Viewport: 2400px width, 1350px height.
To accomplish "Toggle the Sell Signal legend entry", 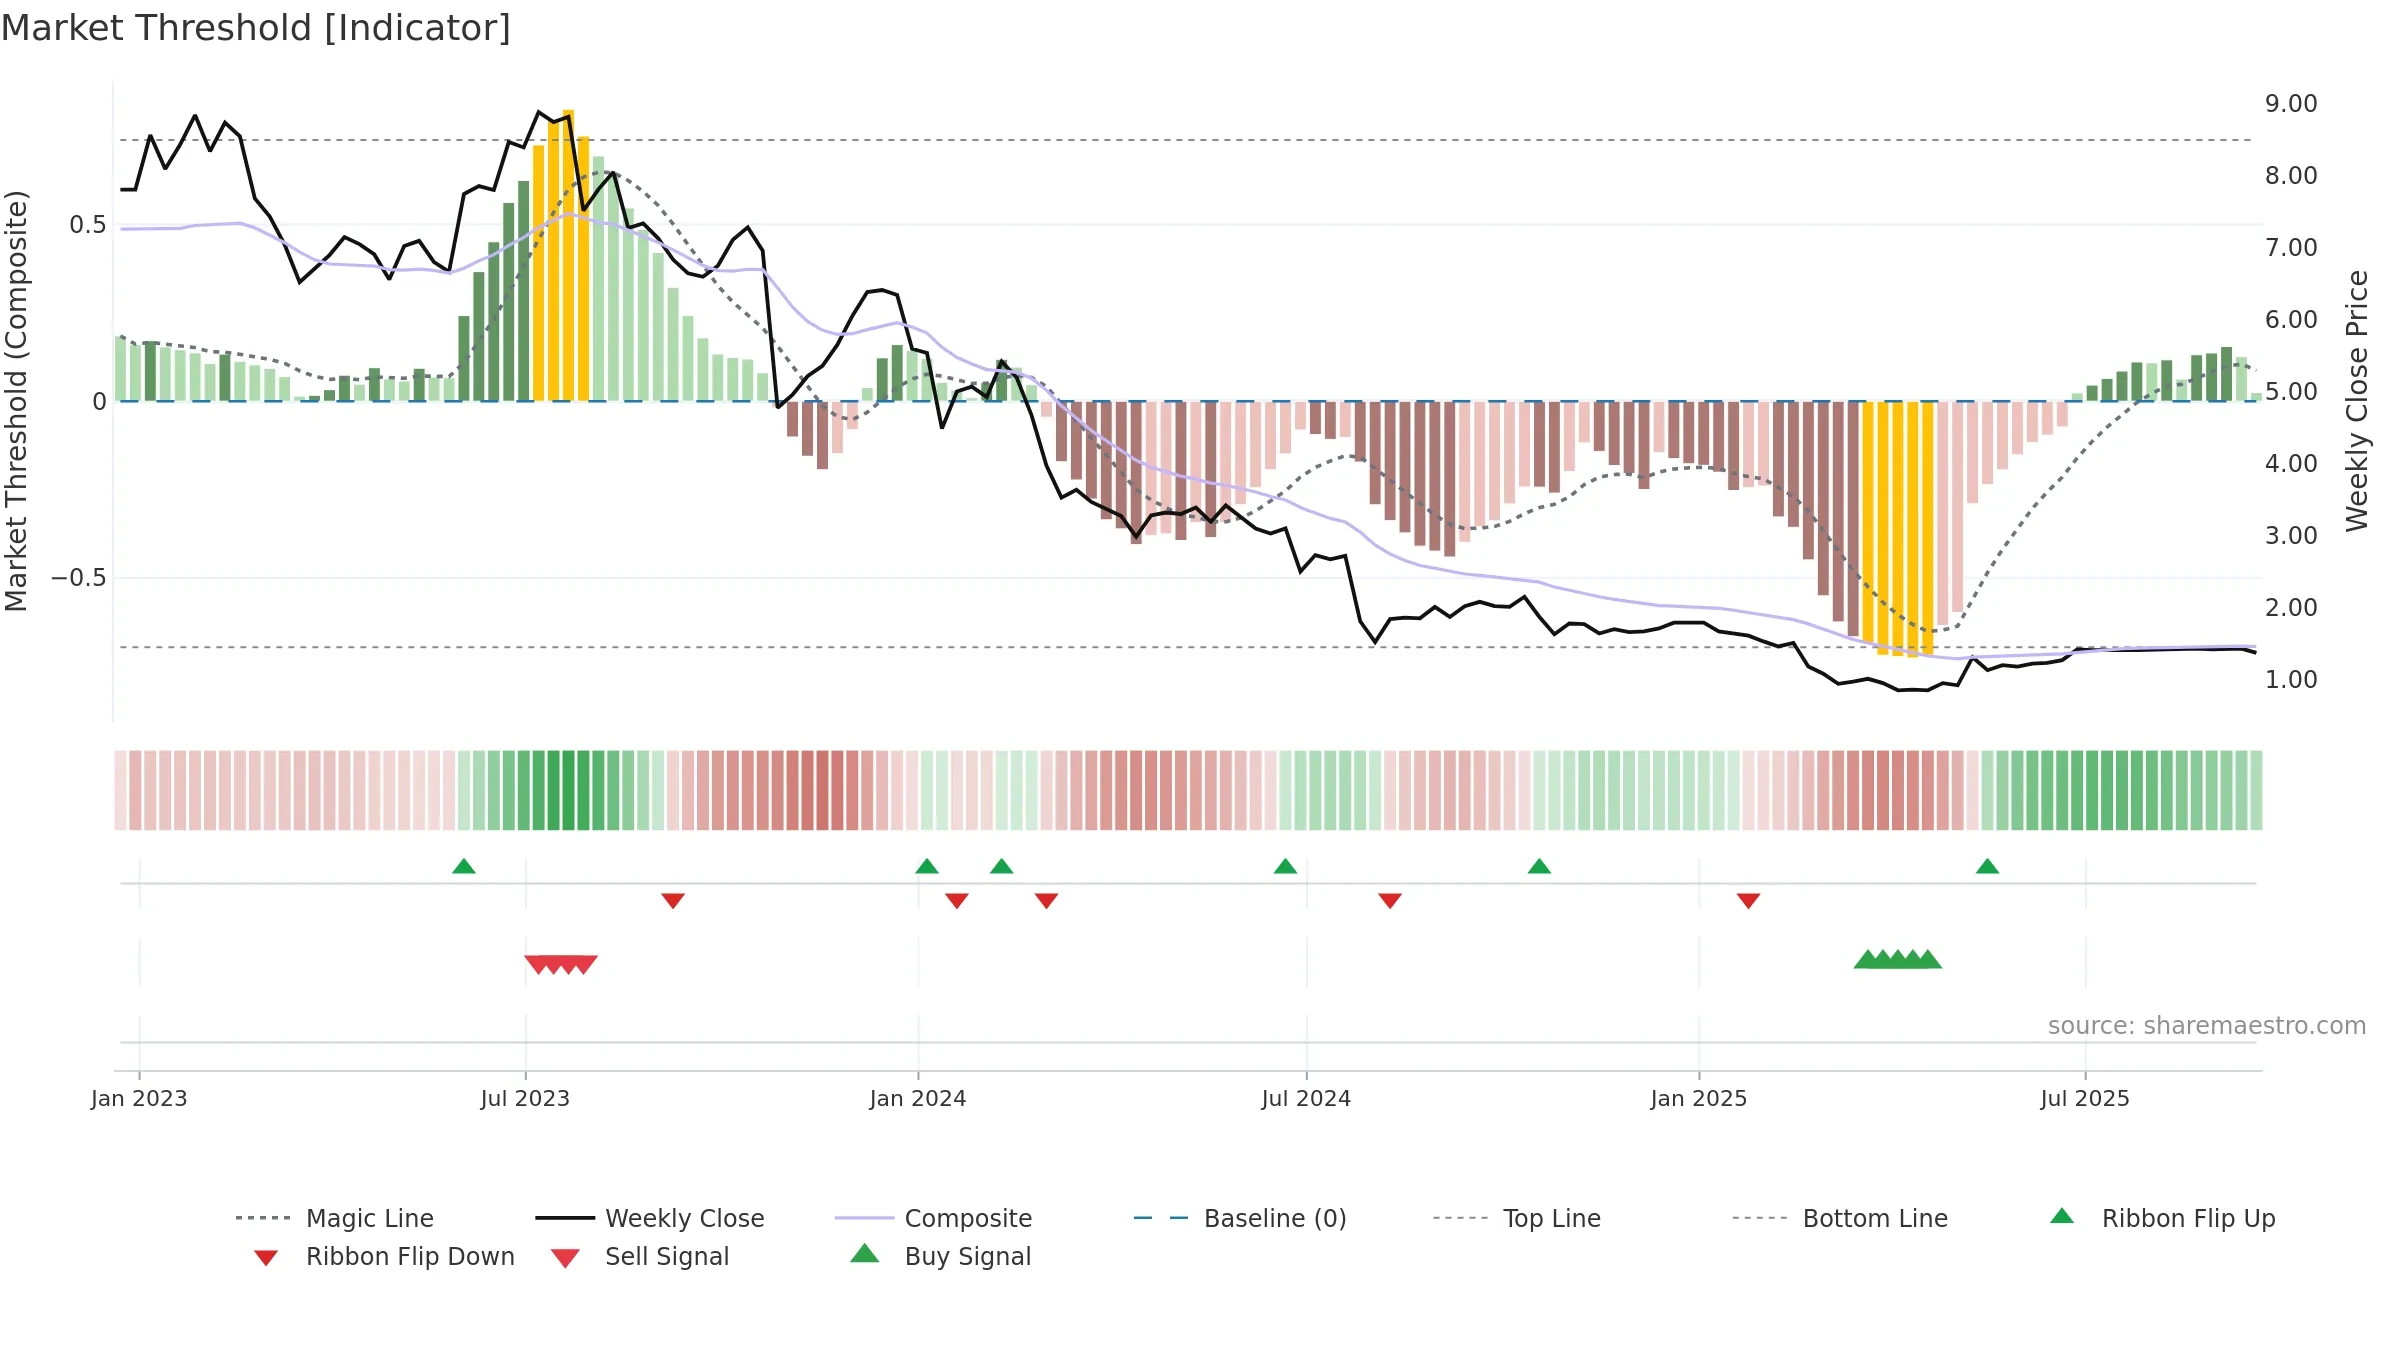I will tap(640, 1256).
